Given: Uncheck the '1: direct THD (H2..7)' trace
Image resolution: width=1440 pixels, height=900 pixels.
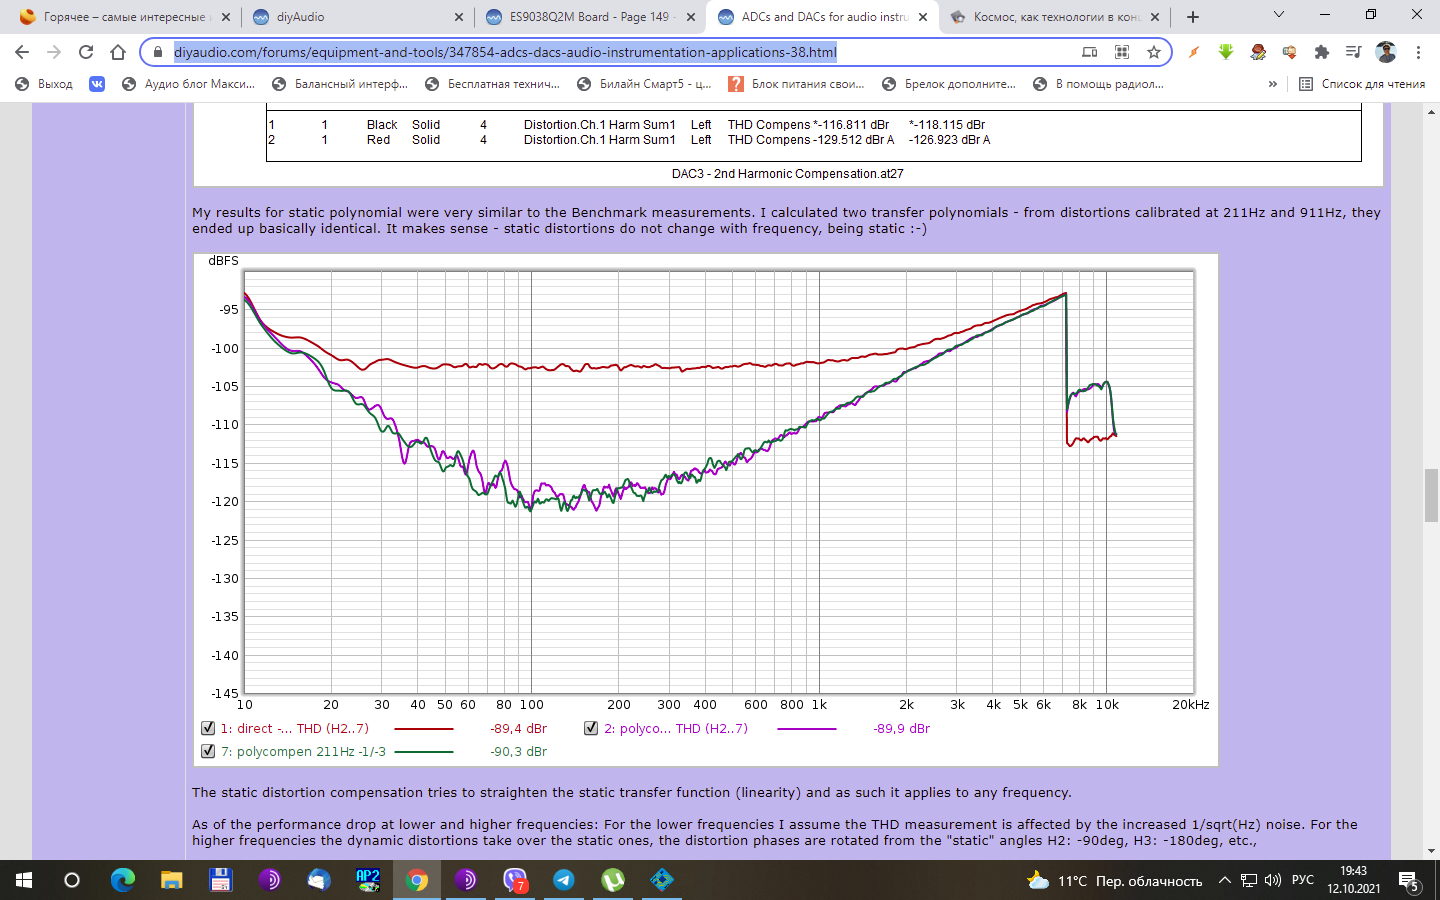Looking at the screenshot, I should pos(208,728).
